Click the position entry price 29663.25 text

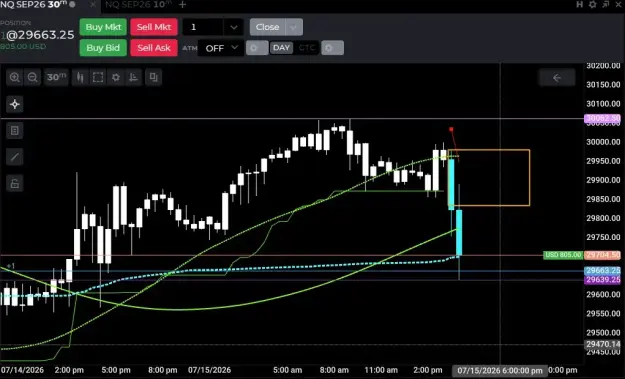point(40,35)
